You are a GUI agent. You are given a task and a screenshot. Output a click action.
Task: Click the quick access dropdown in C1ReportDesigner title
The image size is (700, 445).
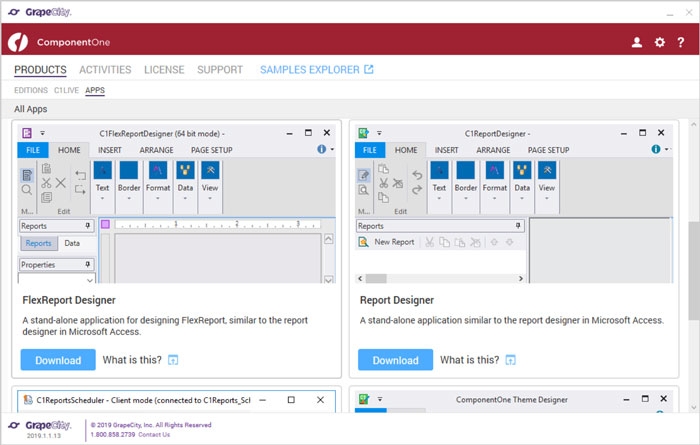(x=379, y=133)
